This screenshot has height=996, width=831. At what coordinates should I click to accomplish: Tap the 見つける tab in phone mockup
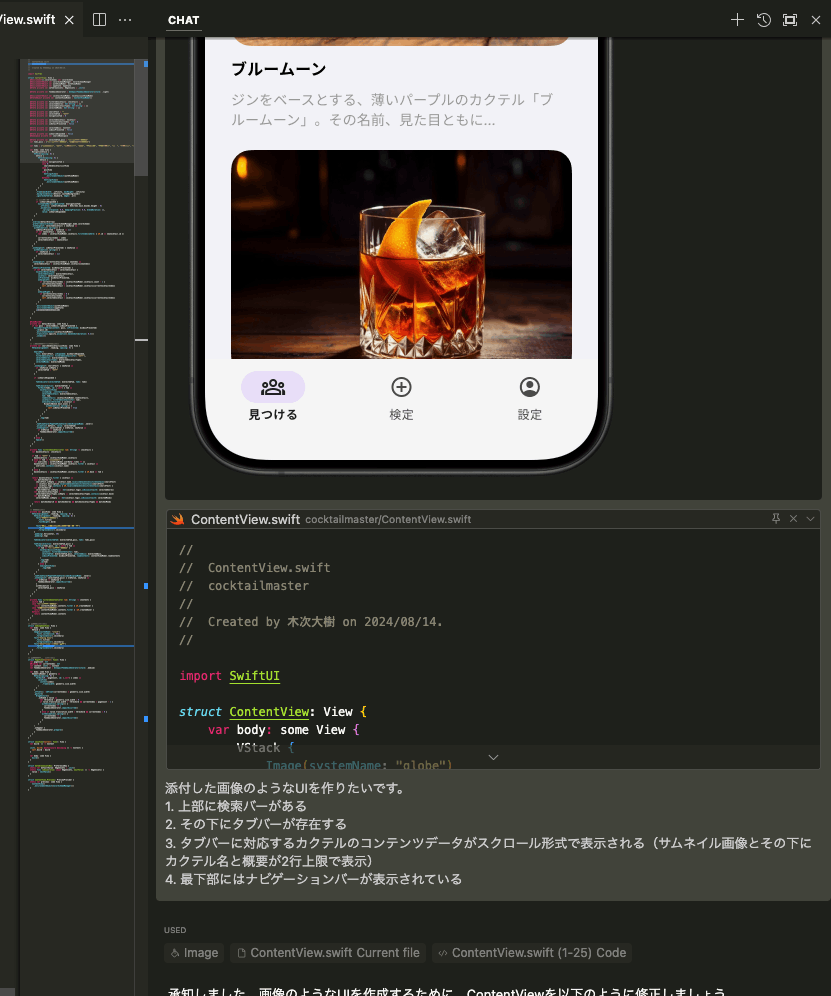tap(273, 396)
